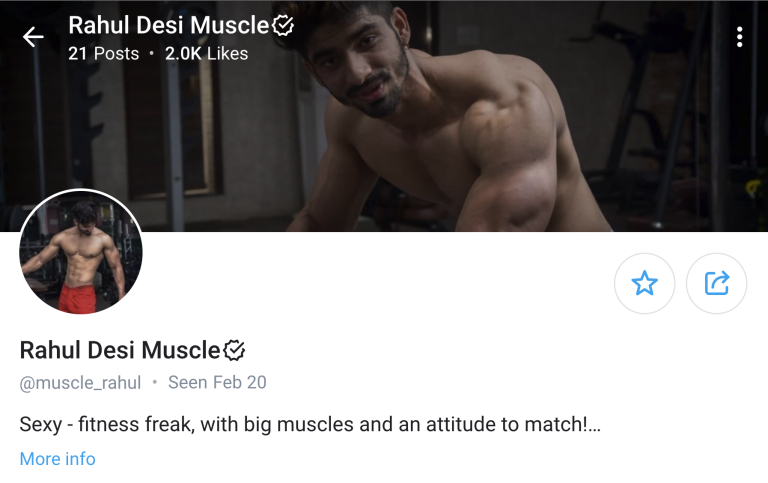The image size is (768, 483).
Task: Click the verified badge in header title
Action: coord(283,25)
